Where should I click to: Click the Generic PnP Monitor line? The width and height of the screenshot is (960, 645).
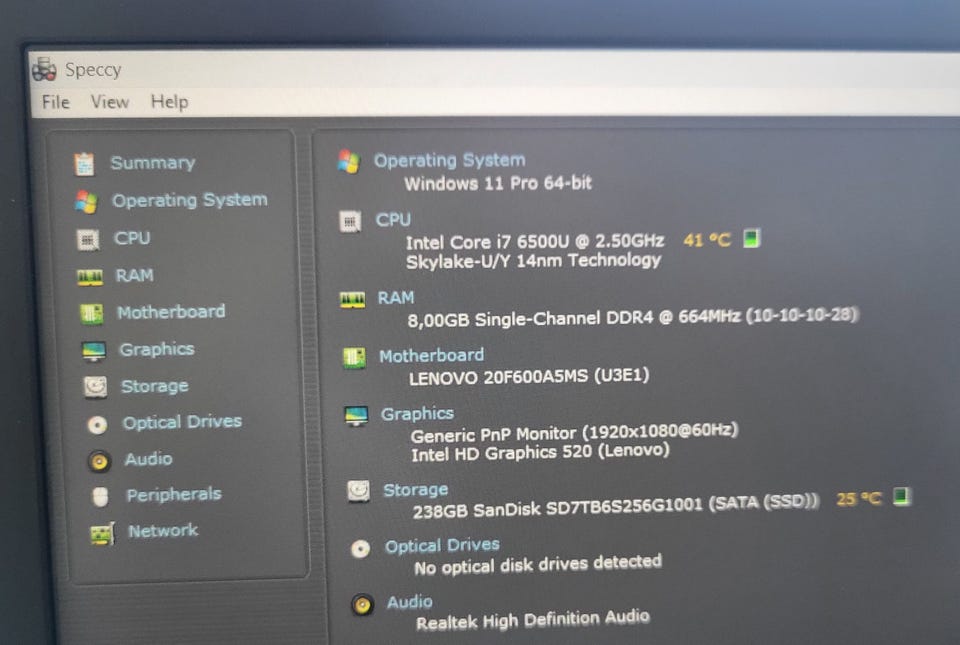tap(574, 433)
